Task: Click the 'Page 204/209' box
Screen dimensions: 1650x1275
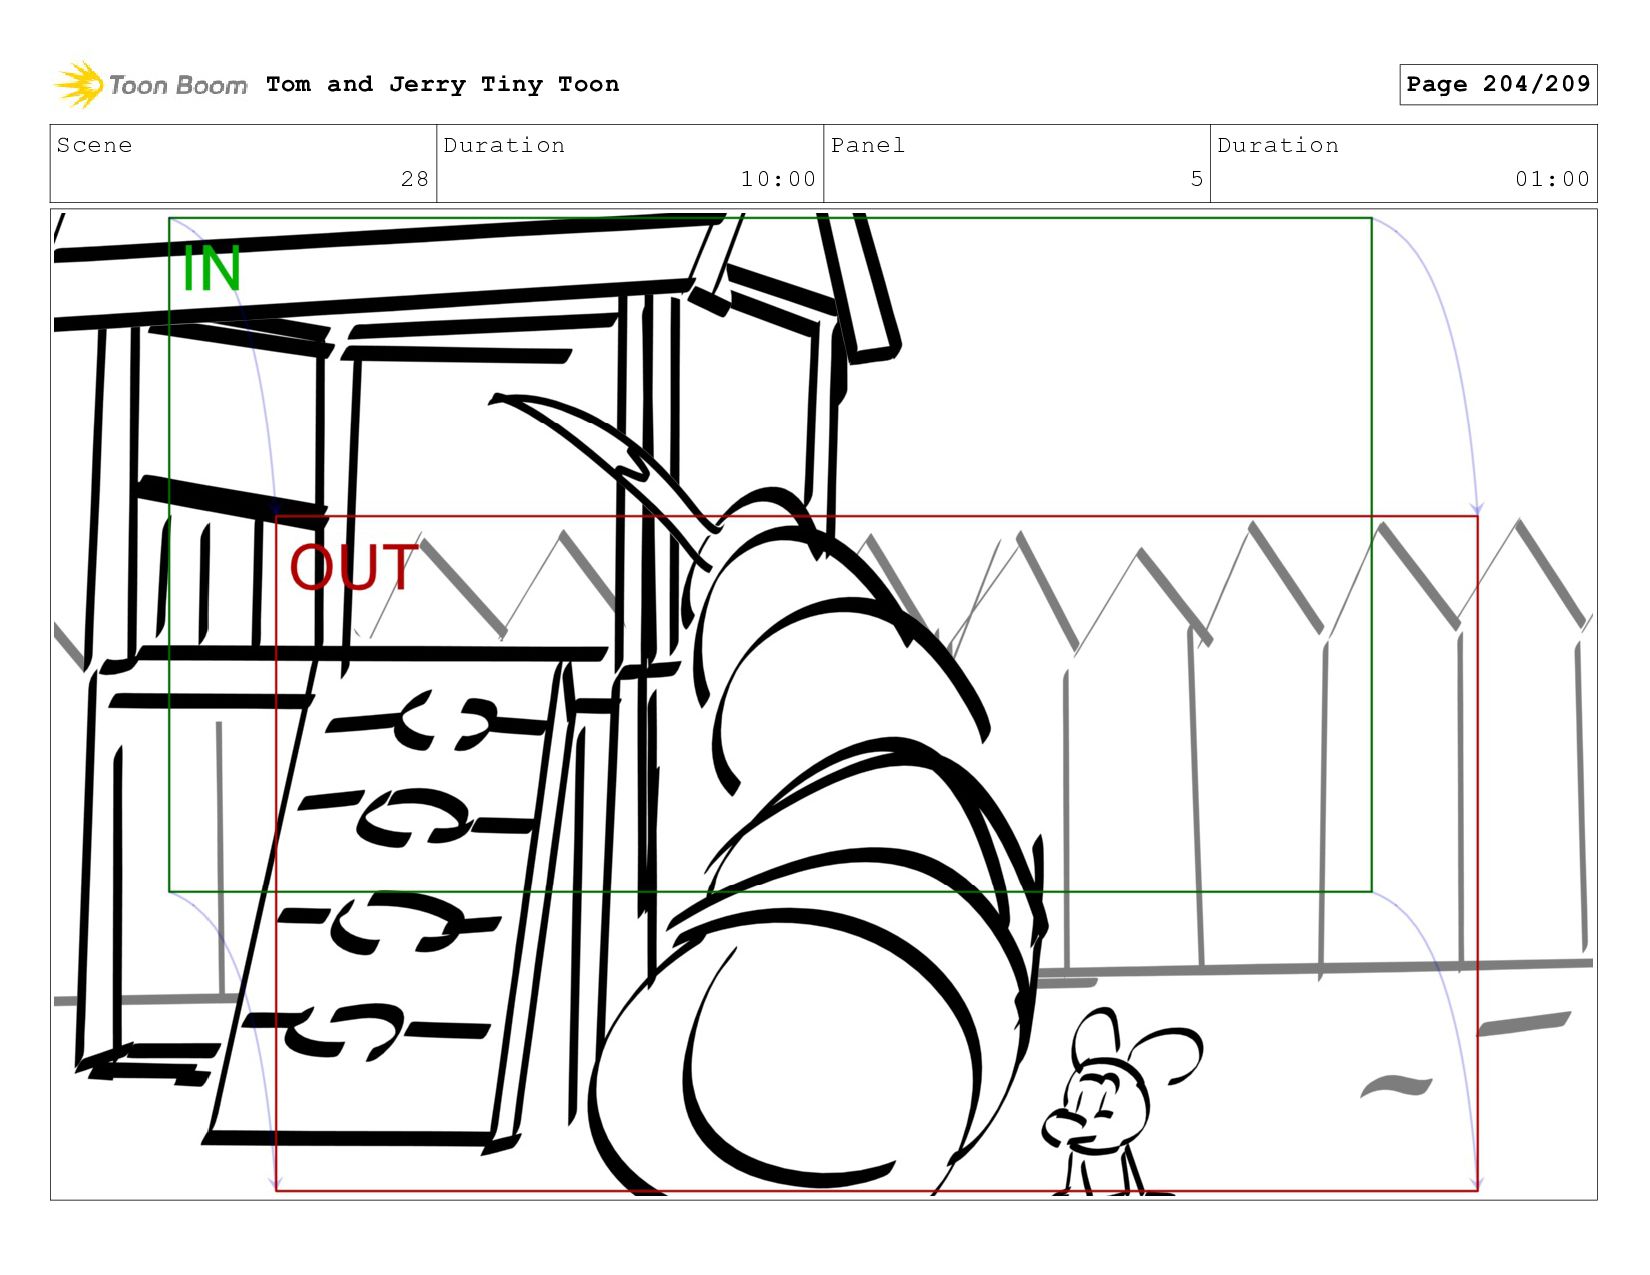Action: (x=1498, y=84)
